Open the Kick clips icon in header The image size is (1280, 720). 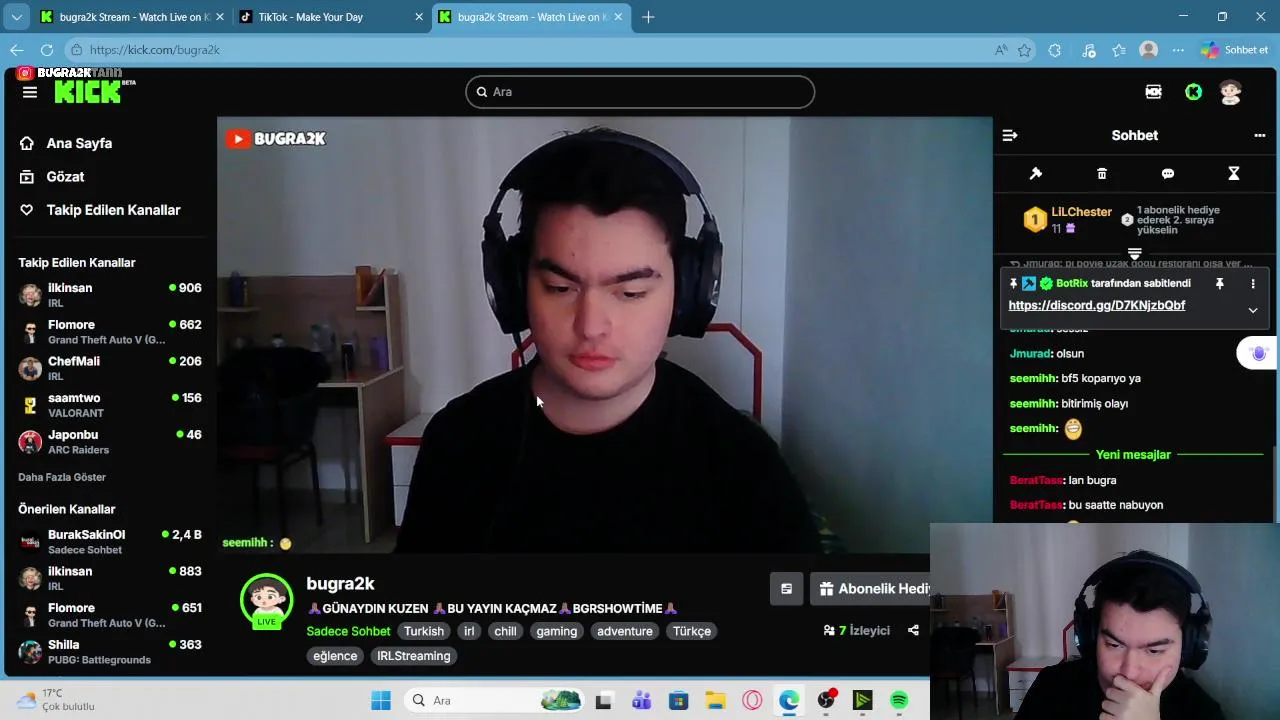point(1153,92)
